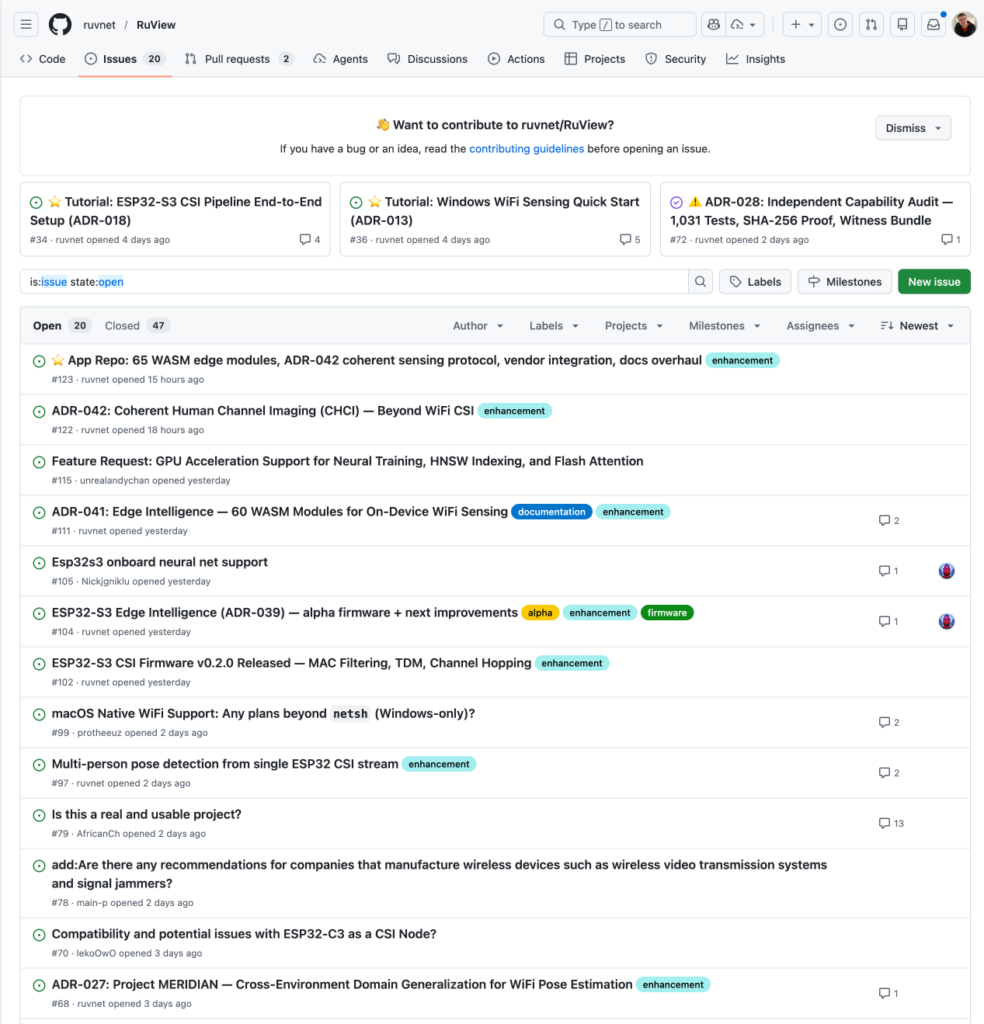Screen dimensions: 984x1024
Task: Expand the Author filter dropdown
Action: 478,326
